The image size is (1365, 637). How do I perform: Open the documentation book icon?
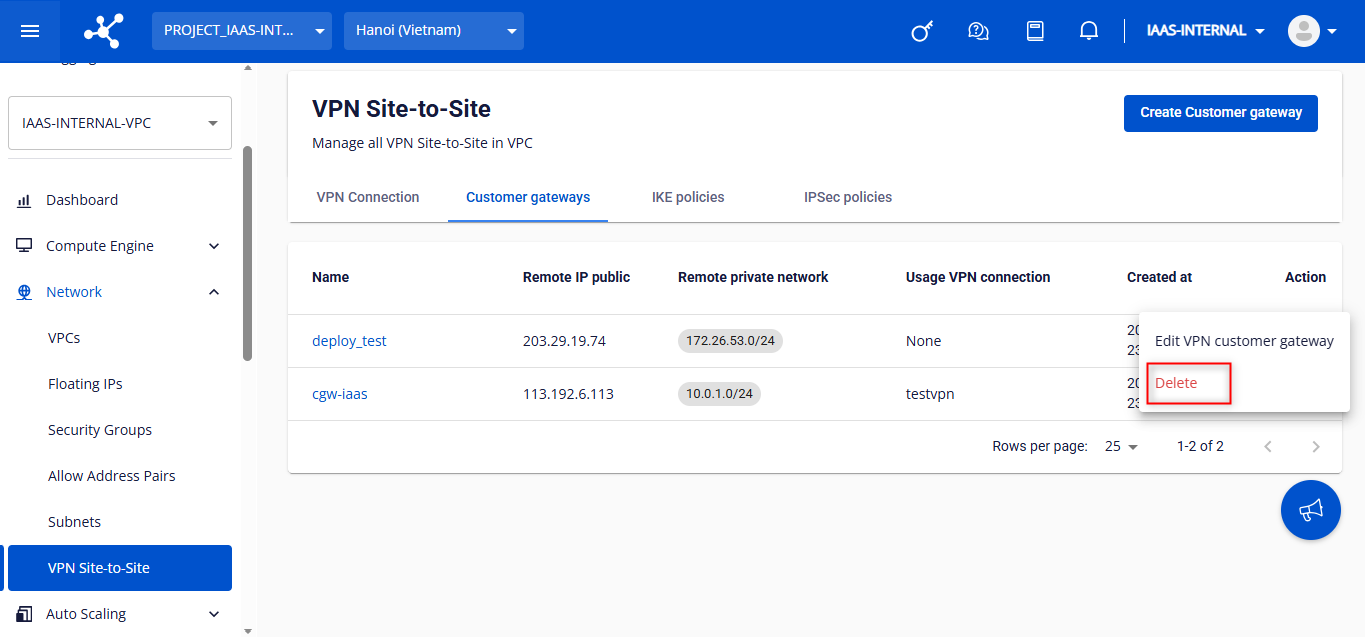pyautogui.click(x=1035, y=31)
